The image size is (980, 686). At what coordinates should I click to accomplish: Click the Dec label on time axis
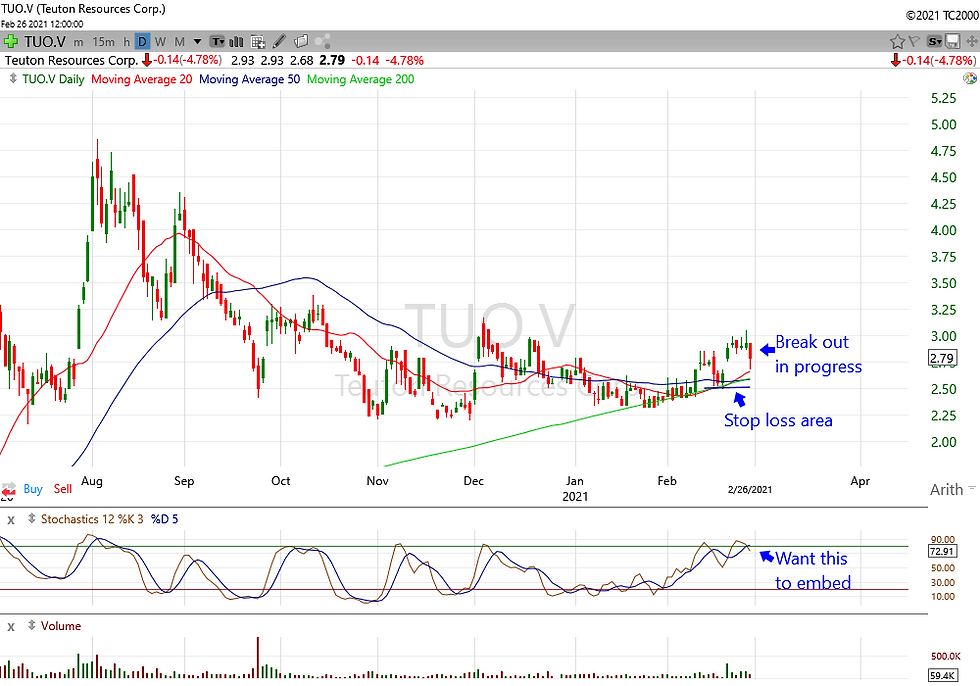[474, 481]
